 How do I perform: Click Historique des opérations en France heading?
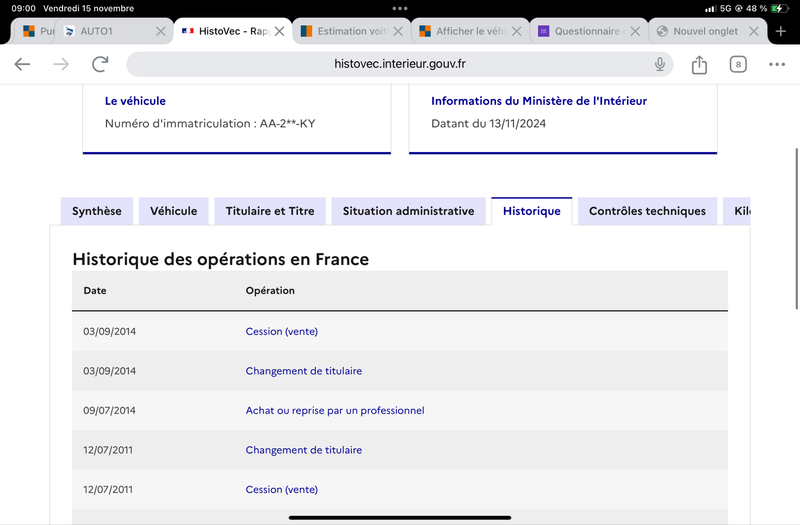click(x=220, y=259)
